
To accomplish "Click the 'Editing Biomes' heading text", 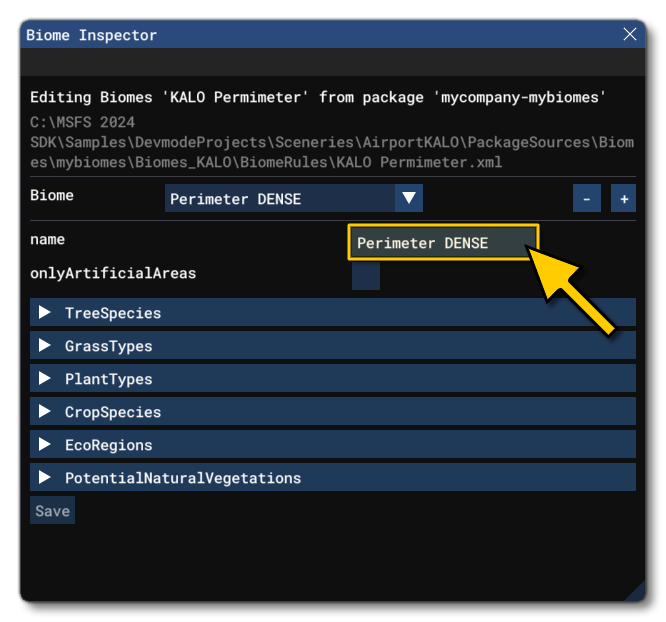I will point(318,98).
